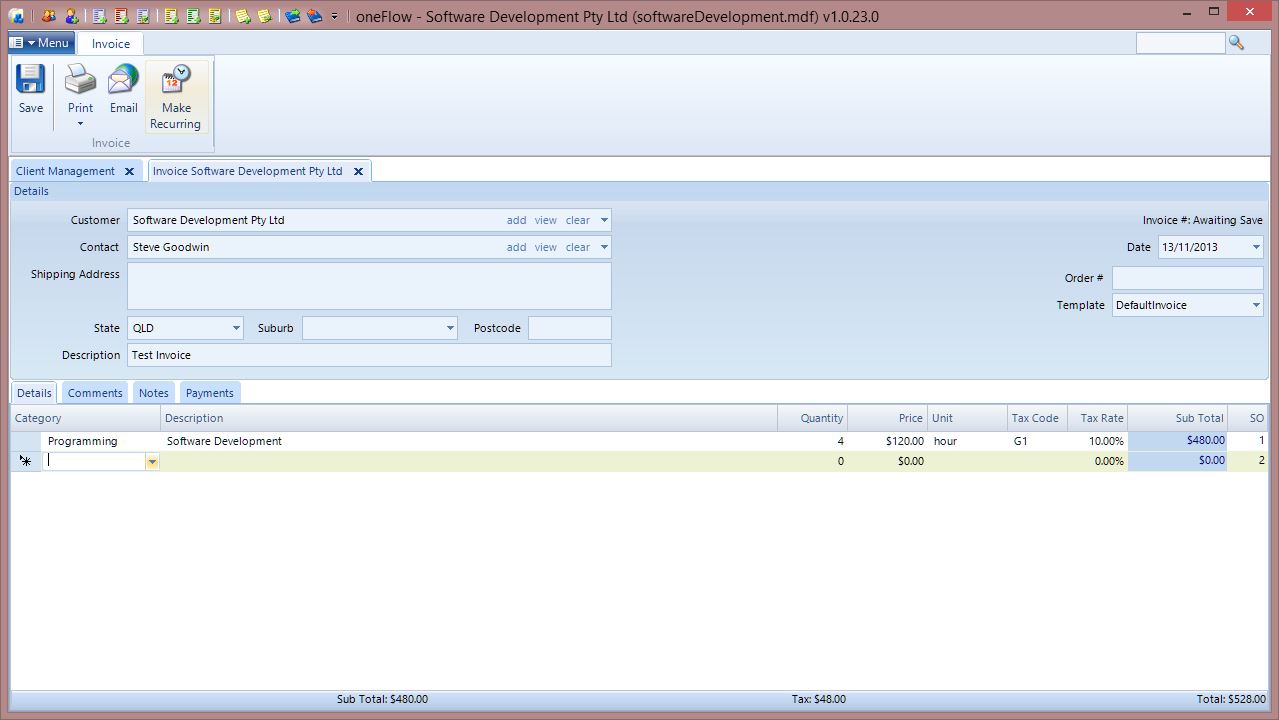Click the '$120.00' price cell
1279x720 pixels.
coord(887,441)
